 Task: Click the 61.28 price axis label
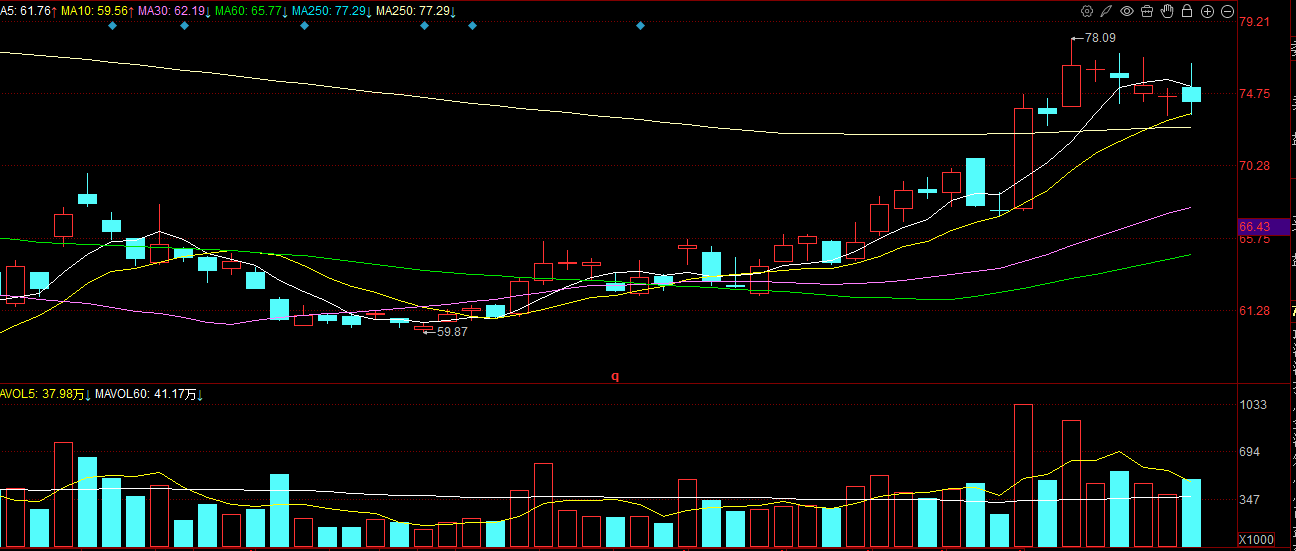tap(1254, 311)
